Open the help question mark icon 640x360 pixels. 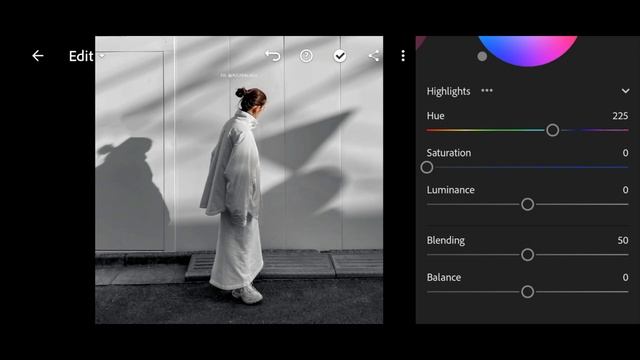pyautogui.click(x=306, y=56)
